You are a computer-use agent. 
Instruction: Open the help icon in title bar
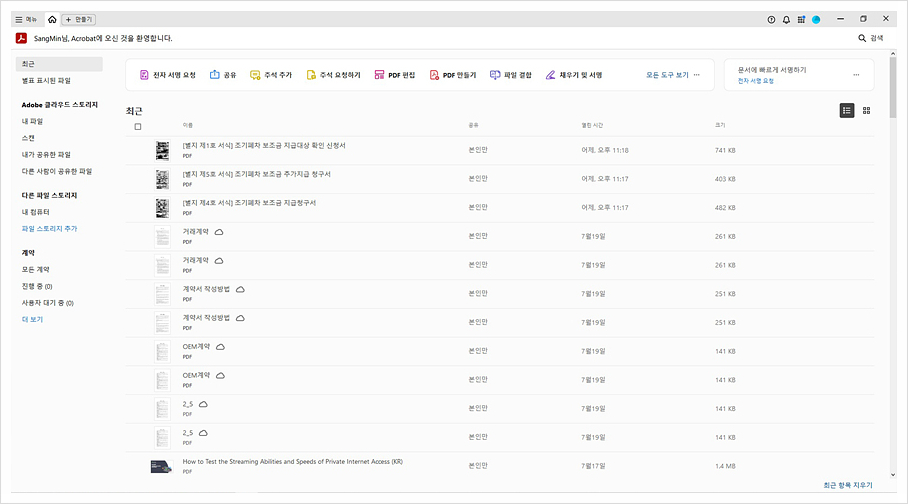click(771, 20)
